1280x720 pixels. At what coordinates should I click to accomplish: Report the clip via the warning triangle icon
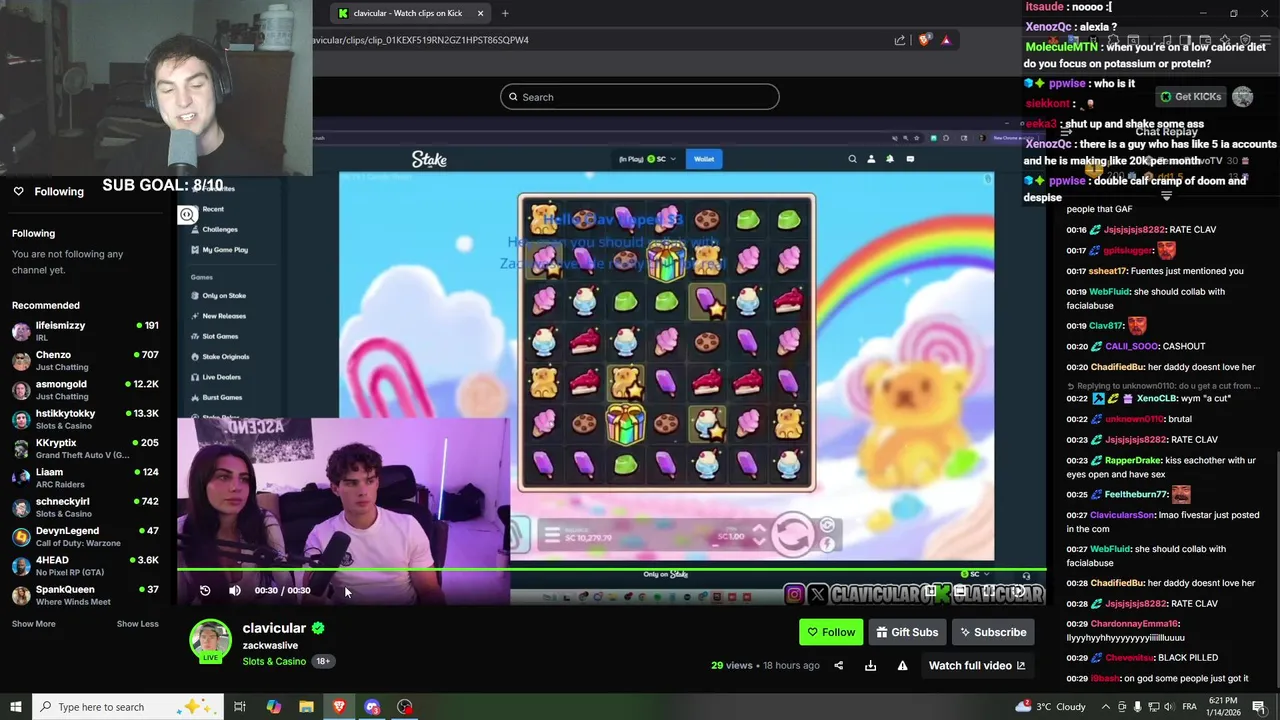pos(902,665)
